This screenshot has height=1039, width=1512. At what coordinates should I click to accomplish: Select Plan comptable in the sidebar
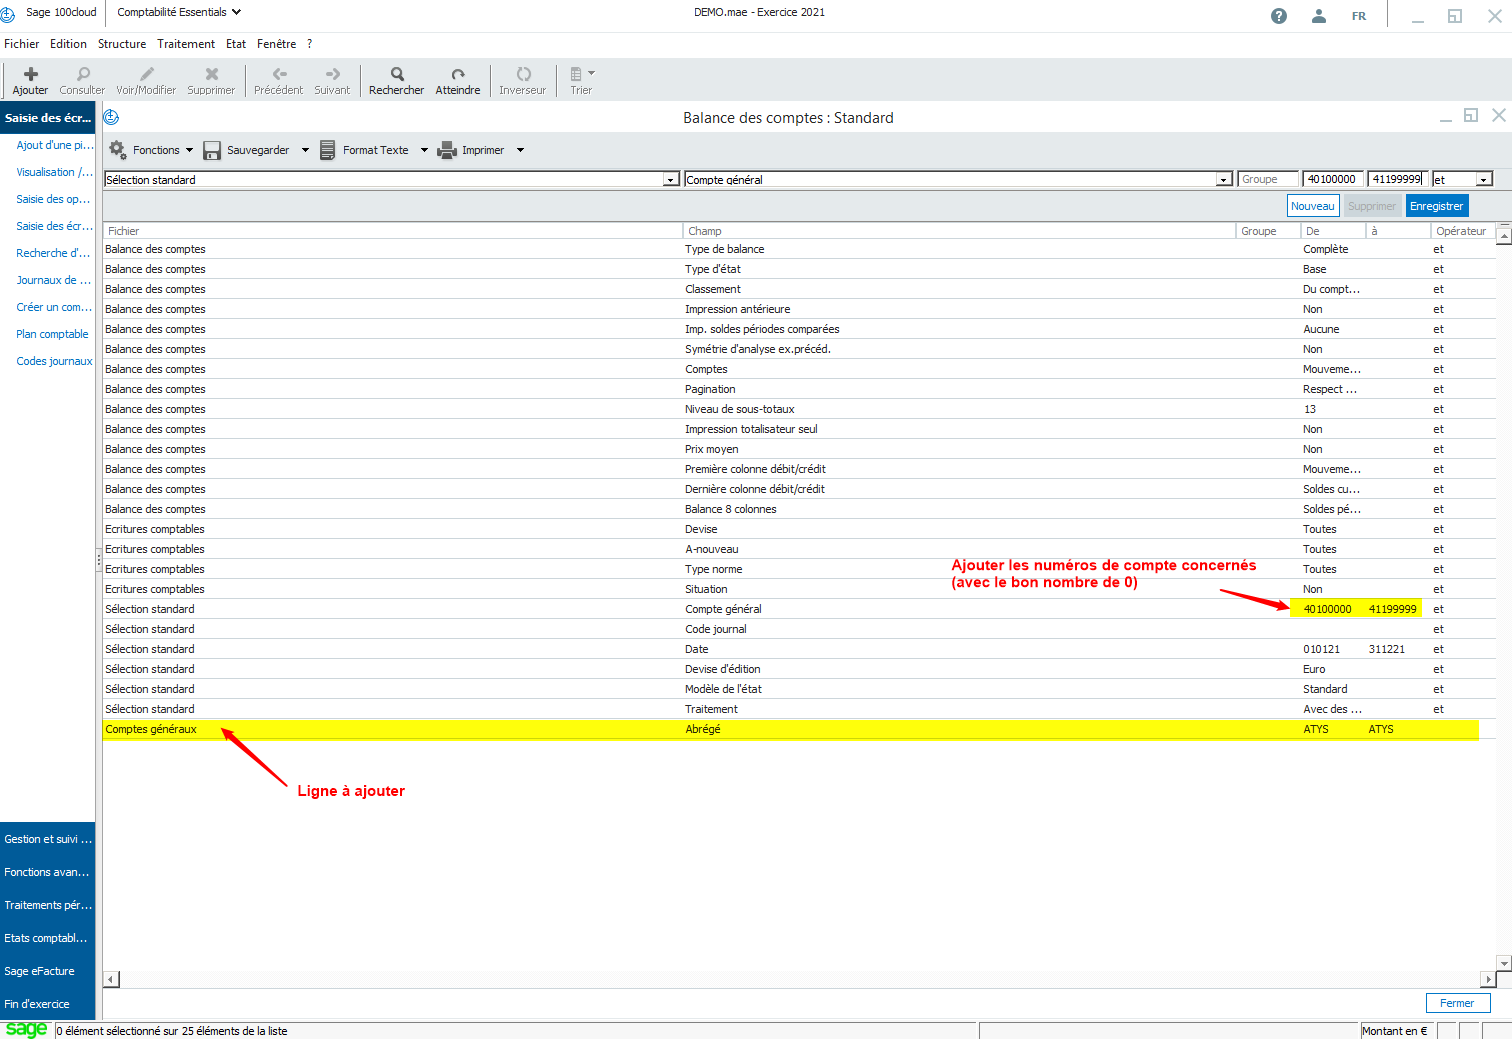(52, 334)
